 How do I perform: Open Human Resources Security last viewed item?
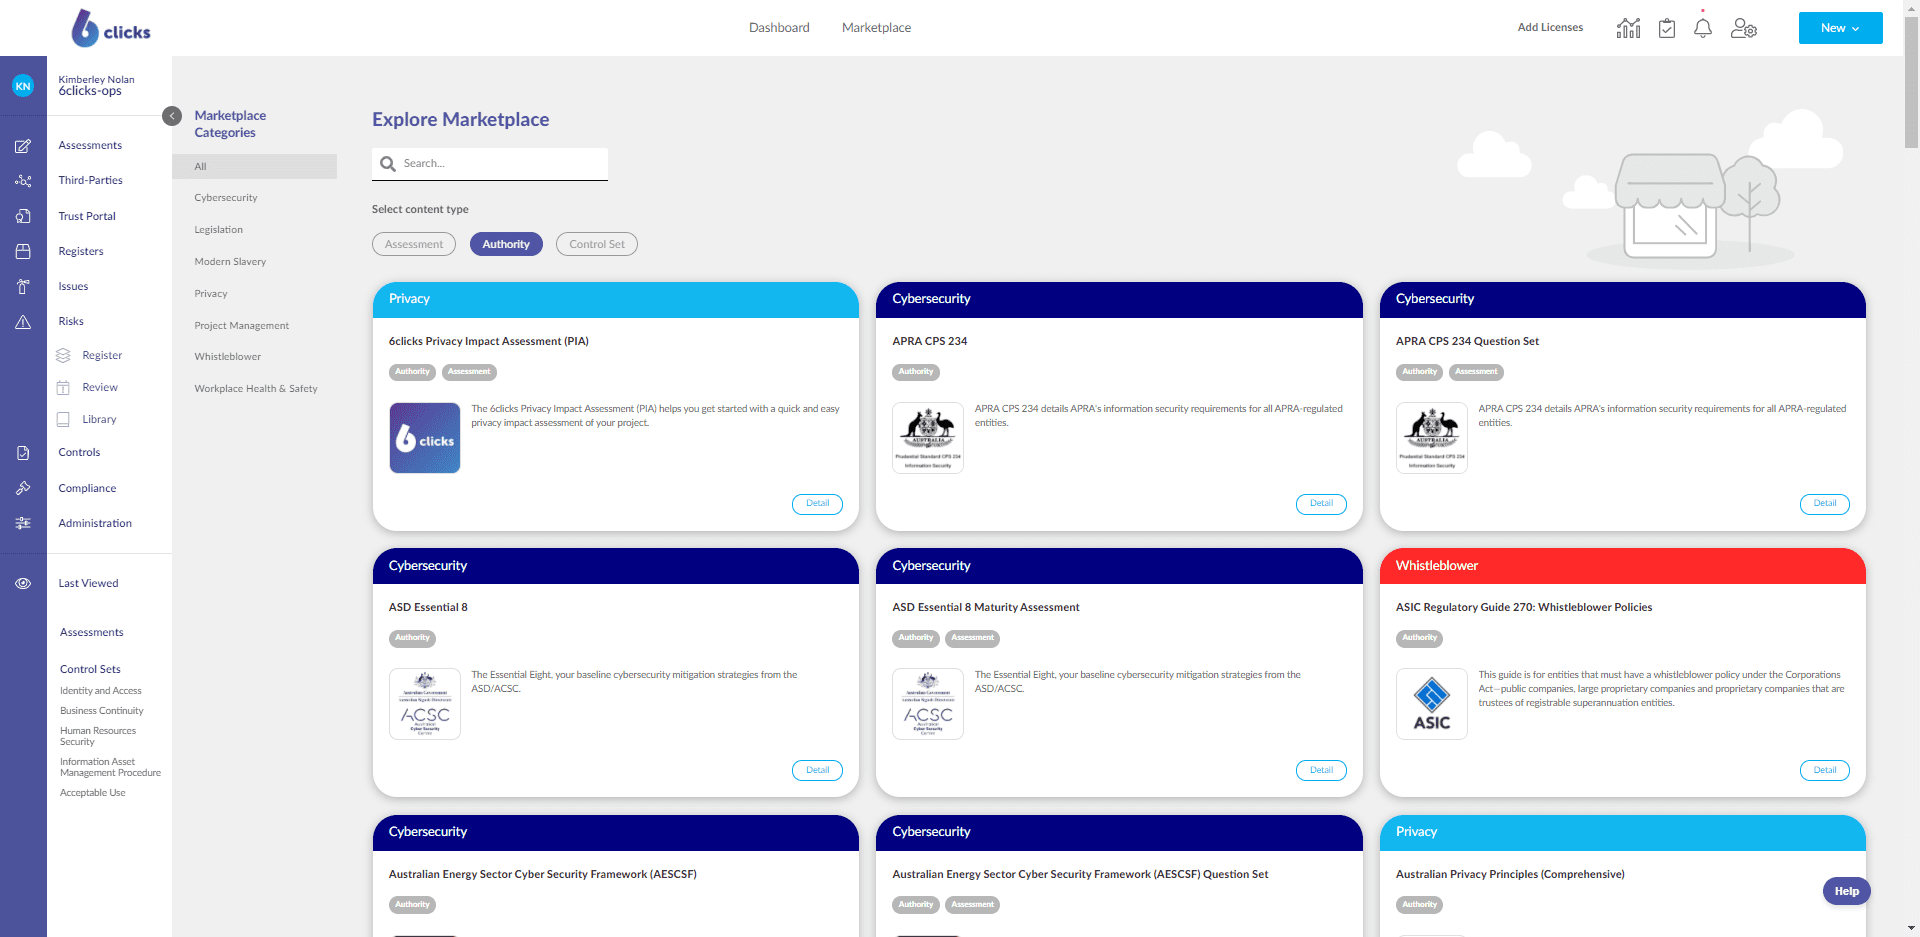(x=98, y=737)
